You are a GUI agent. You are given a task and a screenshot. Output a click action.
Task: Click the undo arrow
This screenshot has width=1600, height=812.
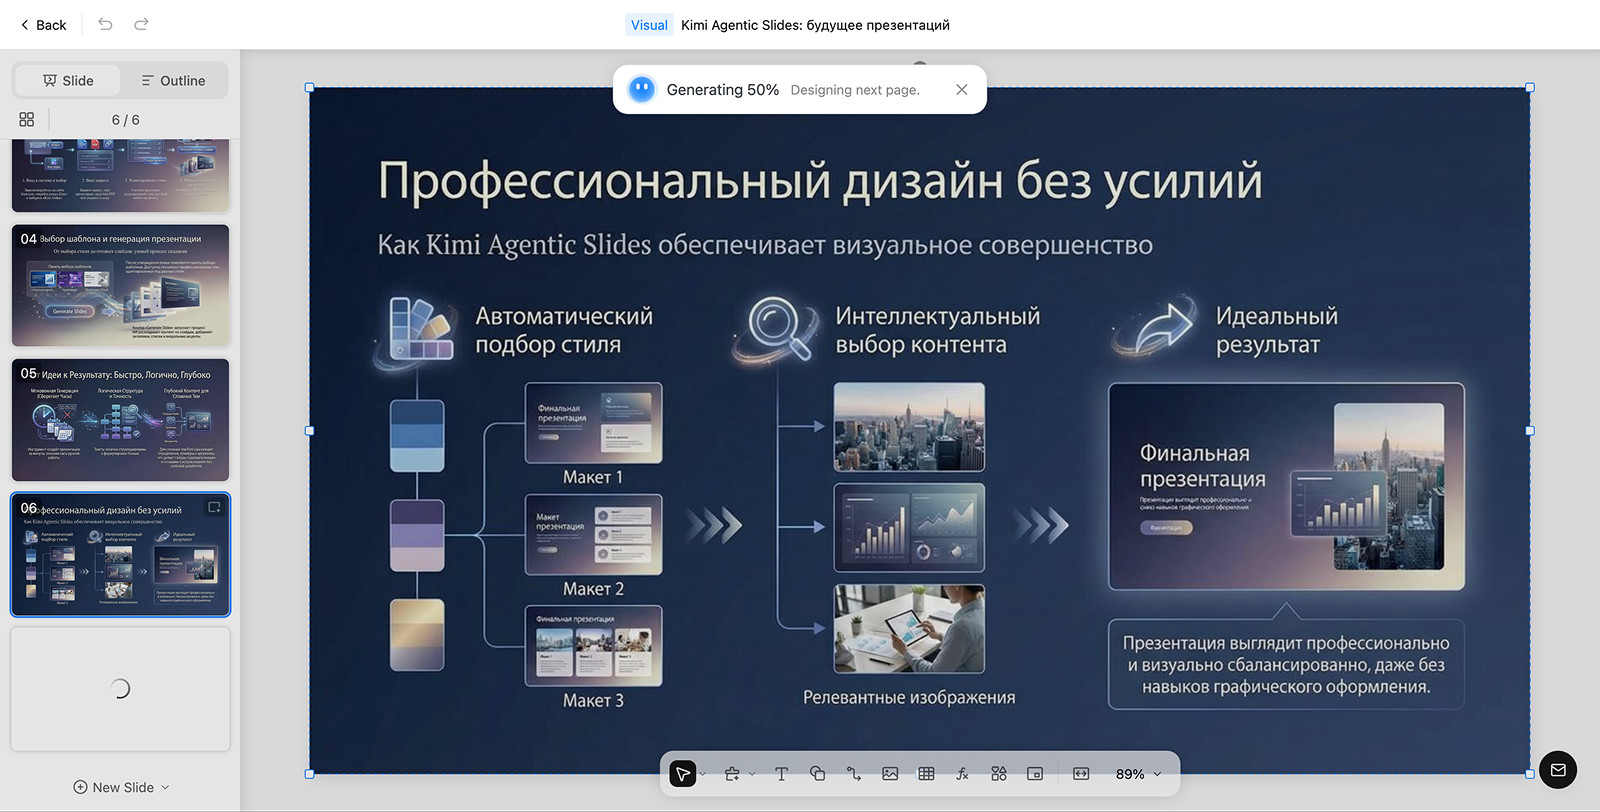tap(105, 24)
